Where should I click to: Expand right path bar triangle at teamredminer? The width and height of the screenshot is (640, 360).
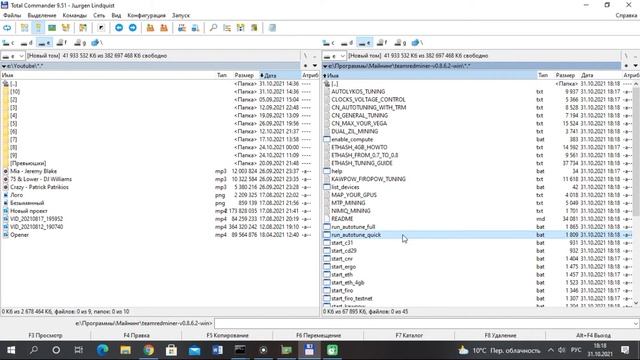pyautogui.click(x=325, y=66)
